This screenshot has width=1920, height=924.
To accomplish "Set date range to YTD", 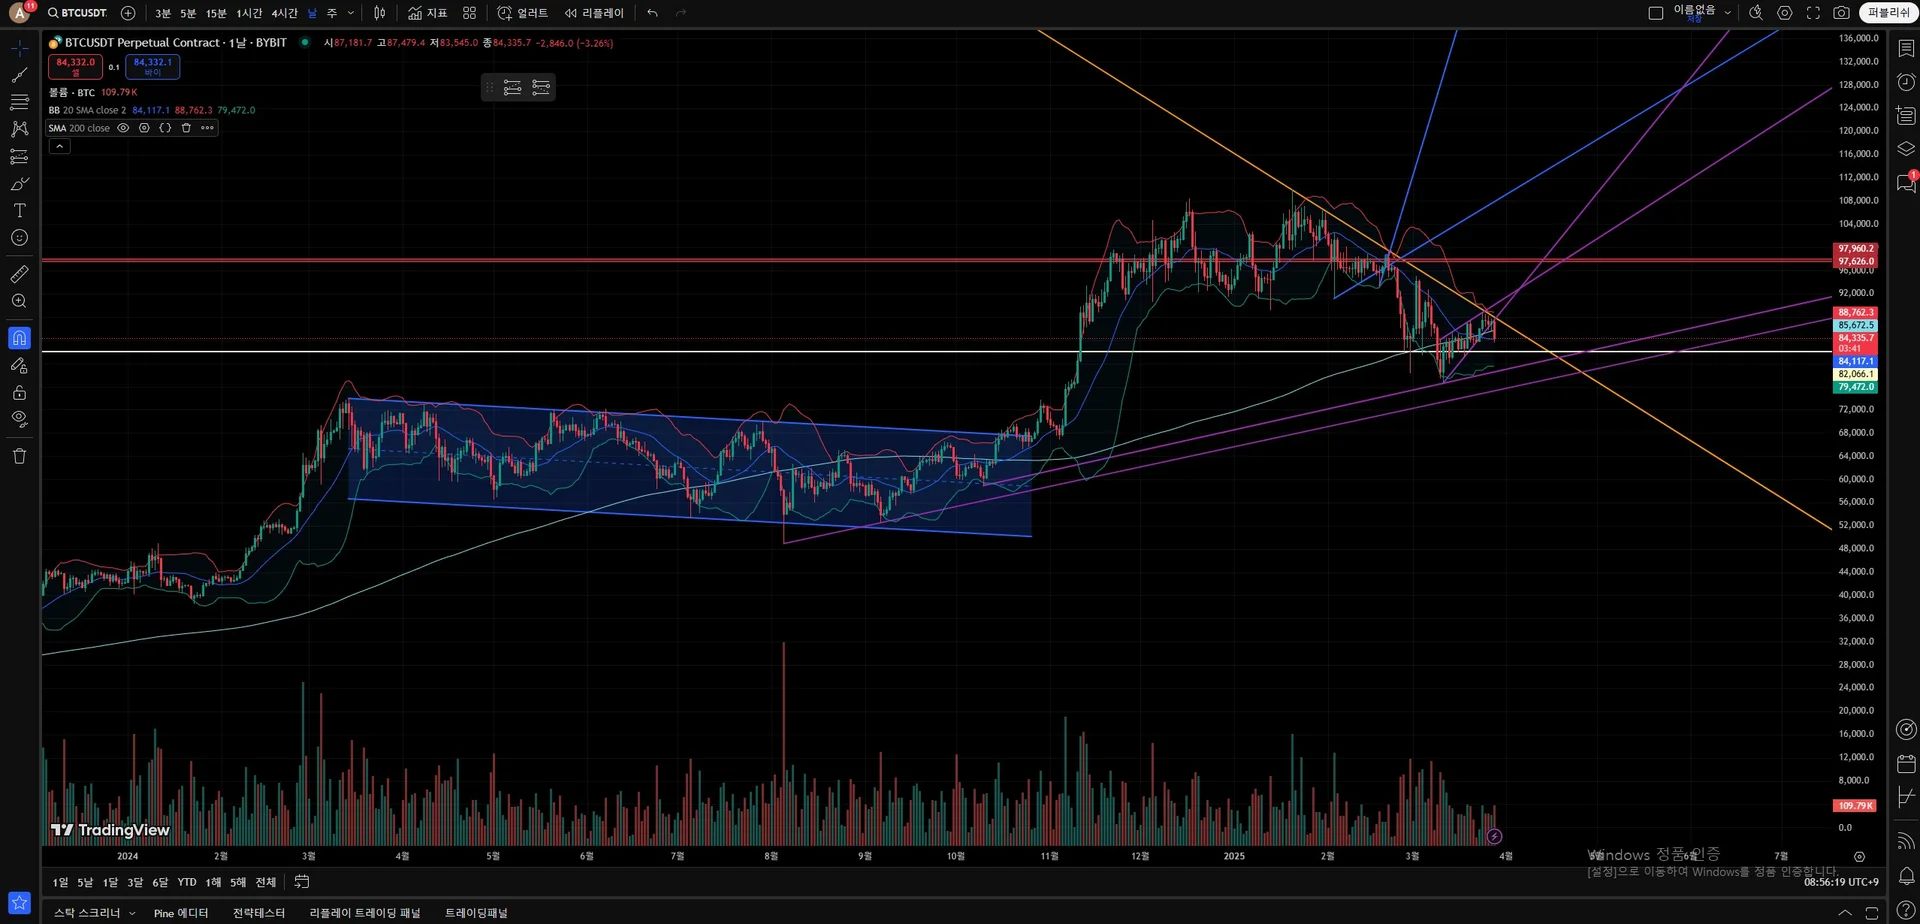I will coord(187,882).
